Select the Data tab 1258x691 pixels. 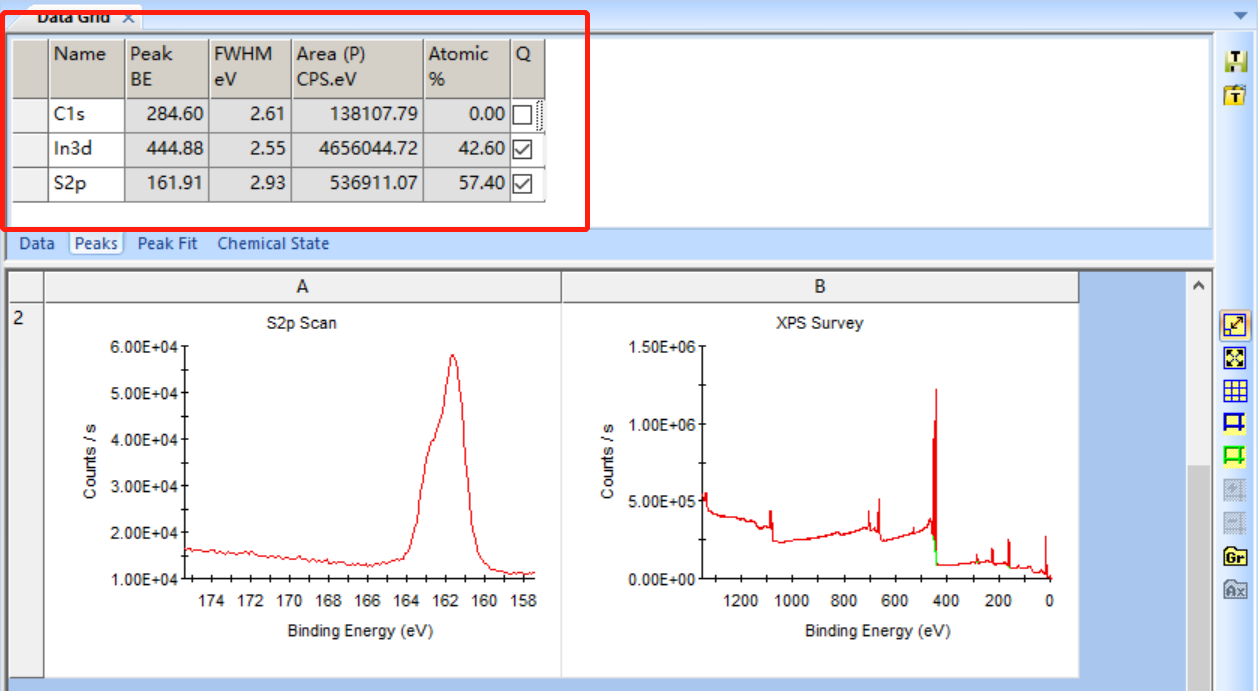(37, 243)
